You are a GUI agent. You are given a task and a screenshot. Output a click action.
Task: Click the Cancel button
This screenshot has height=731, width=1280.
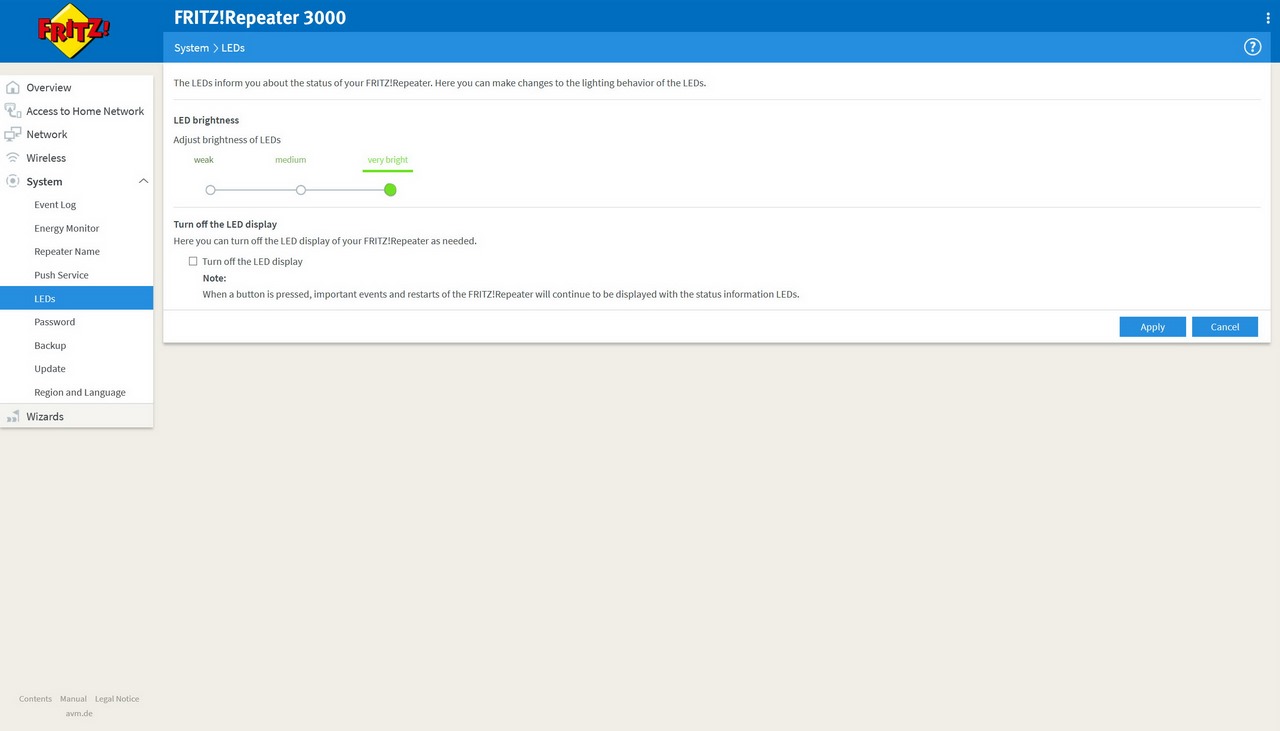1225,327
